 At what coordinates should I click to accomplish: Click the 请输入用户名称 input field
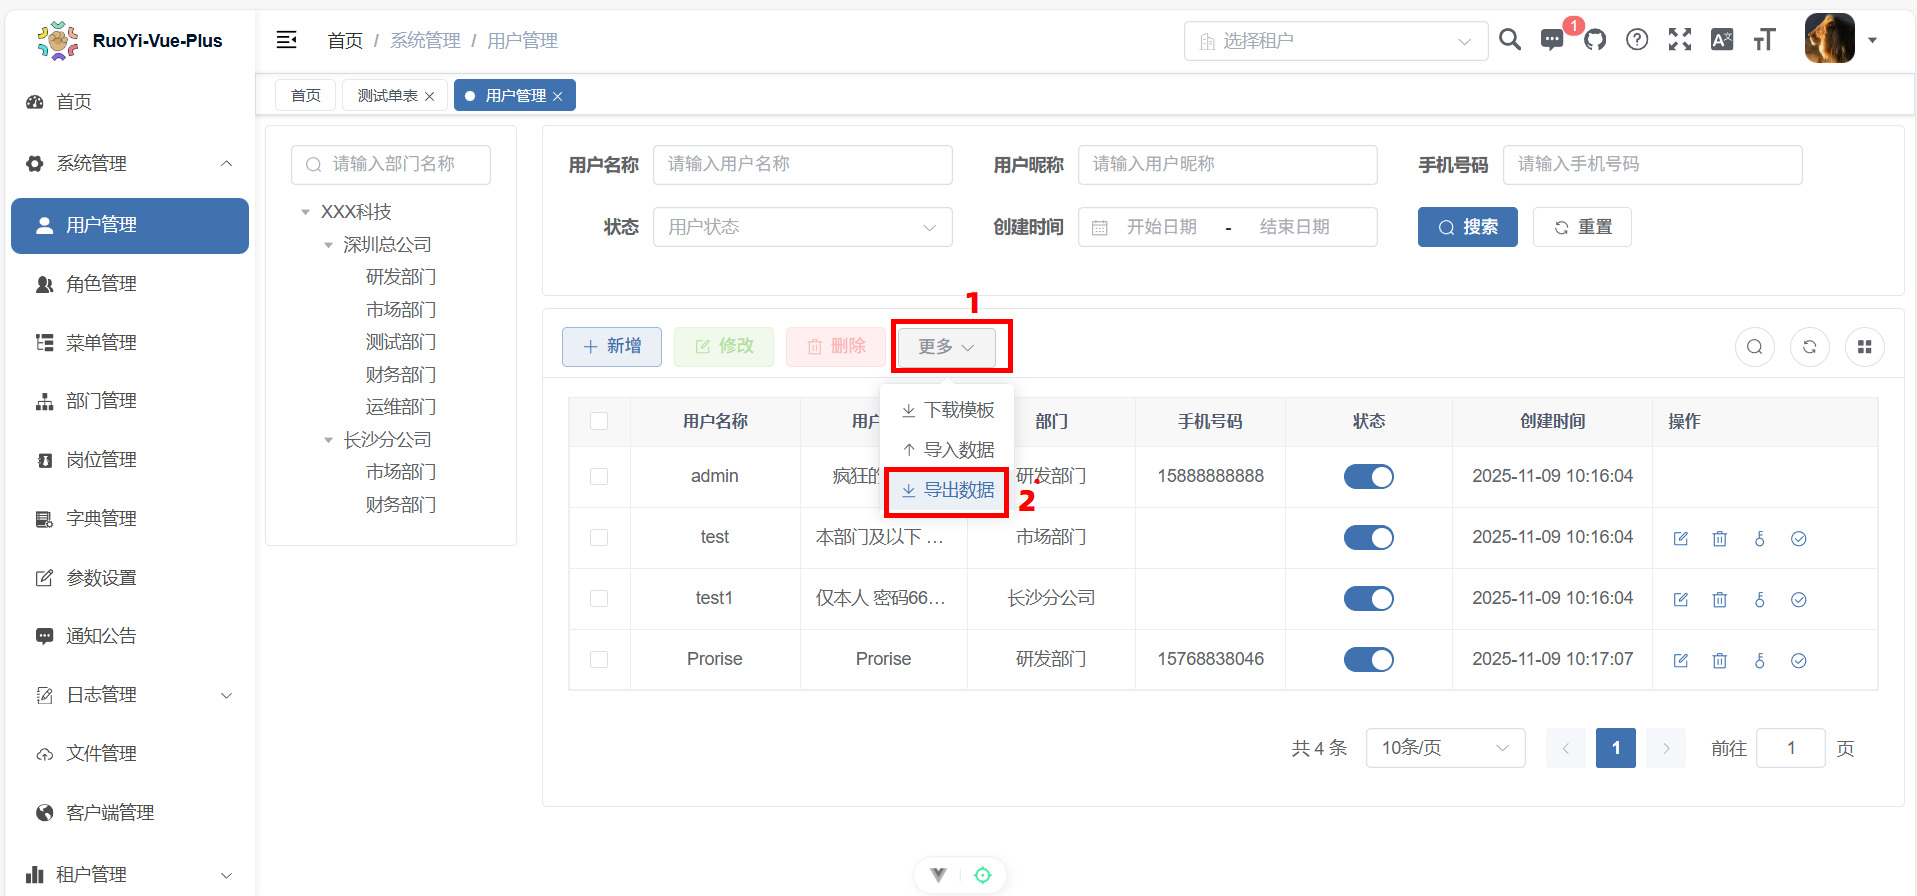pyautogui.click(x=802, y=164)
